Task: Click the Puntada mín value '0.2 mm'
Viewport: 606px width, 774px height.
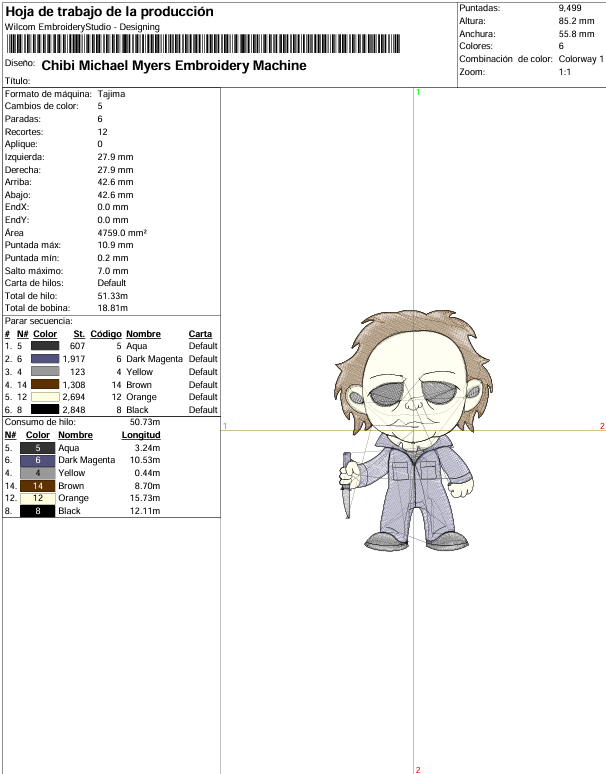Action: [113, 258]
